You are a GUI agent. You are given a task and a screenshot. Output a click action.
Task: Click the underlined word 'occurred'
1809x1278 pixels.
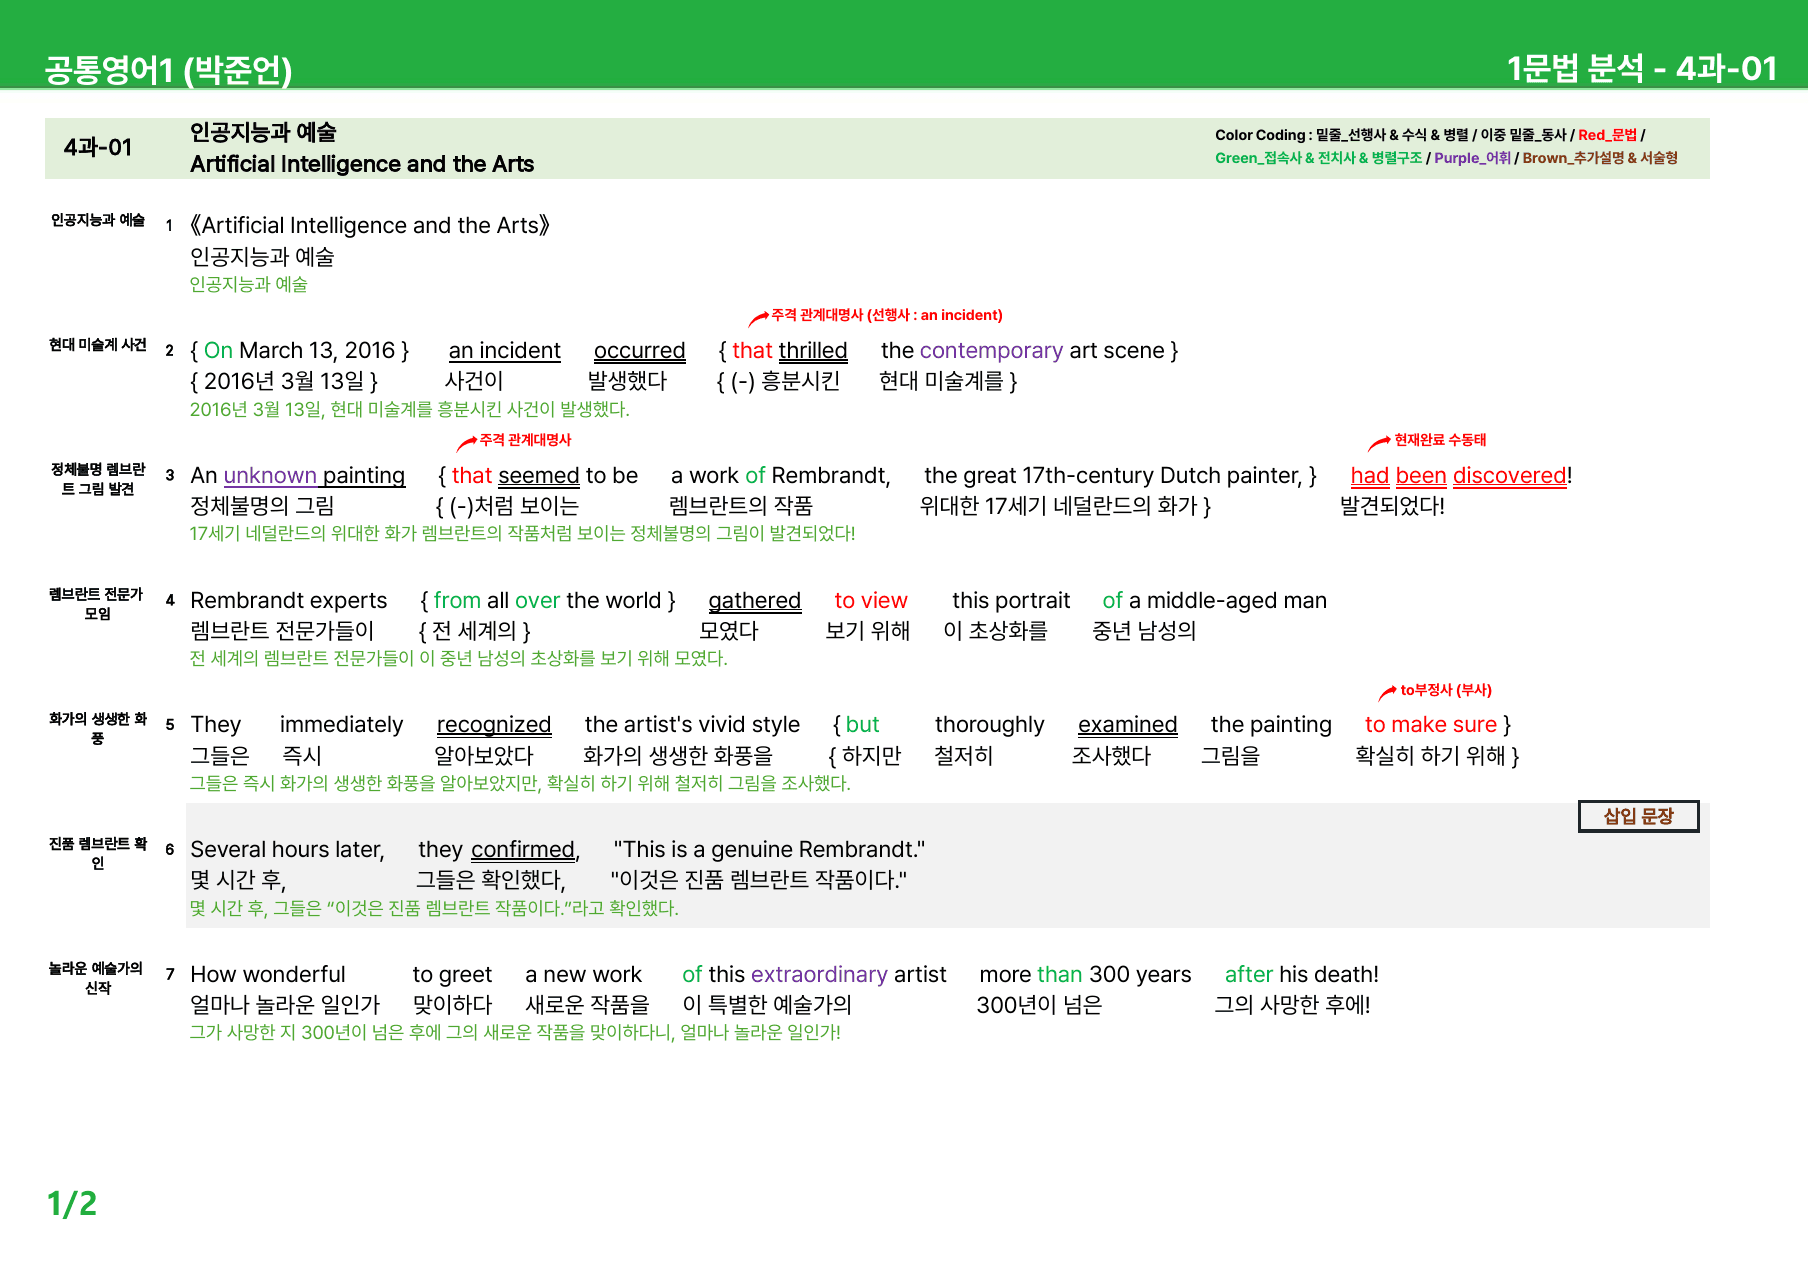pyautogui.click(x=639, y=351)
